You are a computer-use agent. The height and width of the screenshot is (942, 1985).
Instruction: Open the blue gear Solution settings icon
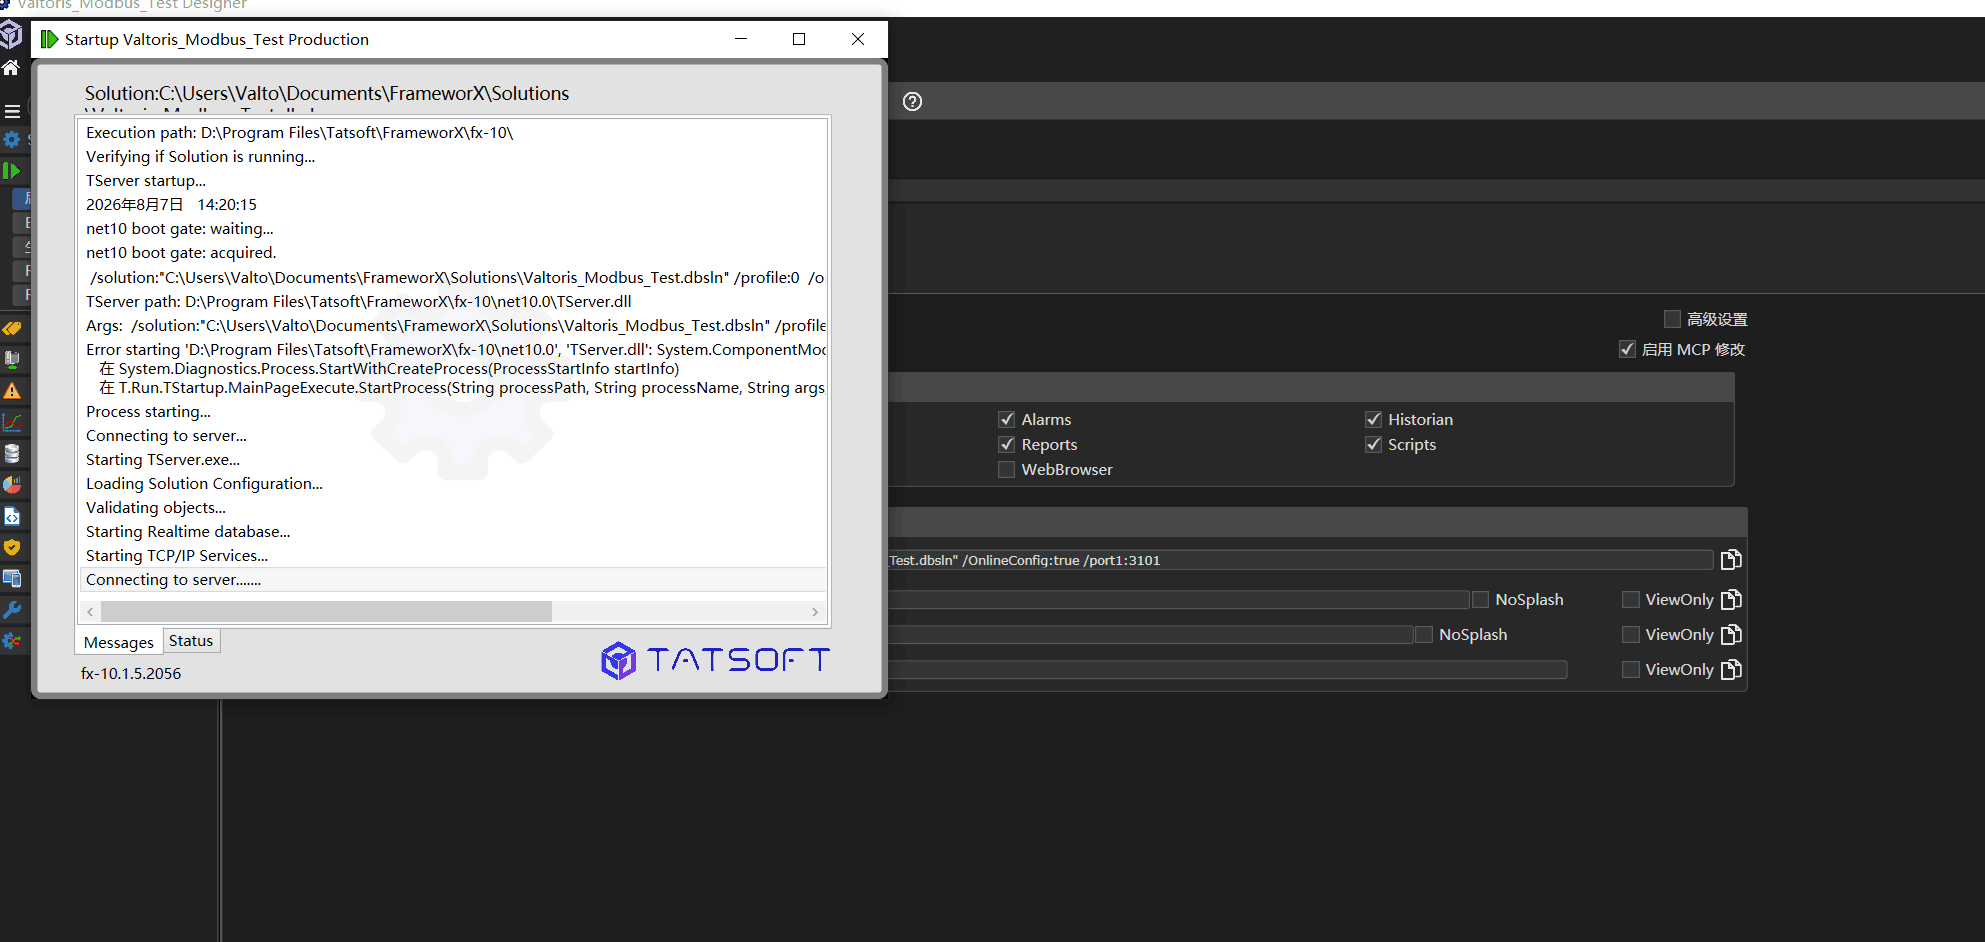tap(12, 140)
